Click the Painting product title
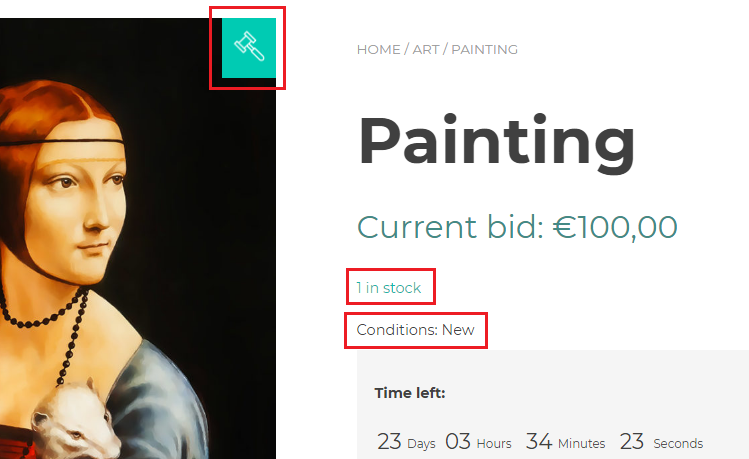The height and width of the screenshot is (459, 749). click(496, 143)
